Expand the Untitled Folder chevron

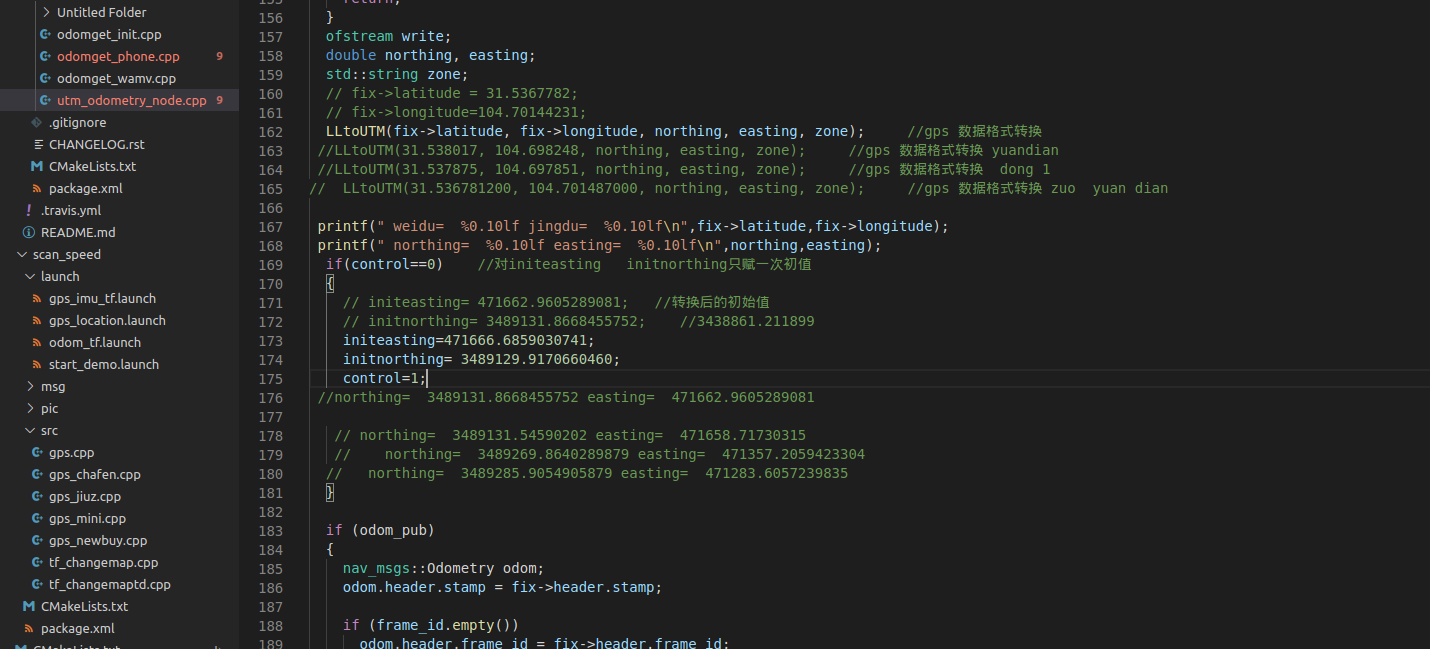[x=46, y=12]
